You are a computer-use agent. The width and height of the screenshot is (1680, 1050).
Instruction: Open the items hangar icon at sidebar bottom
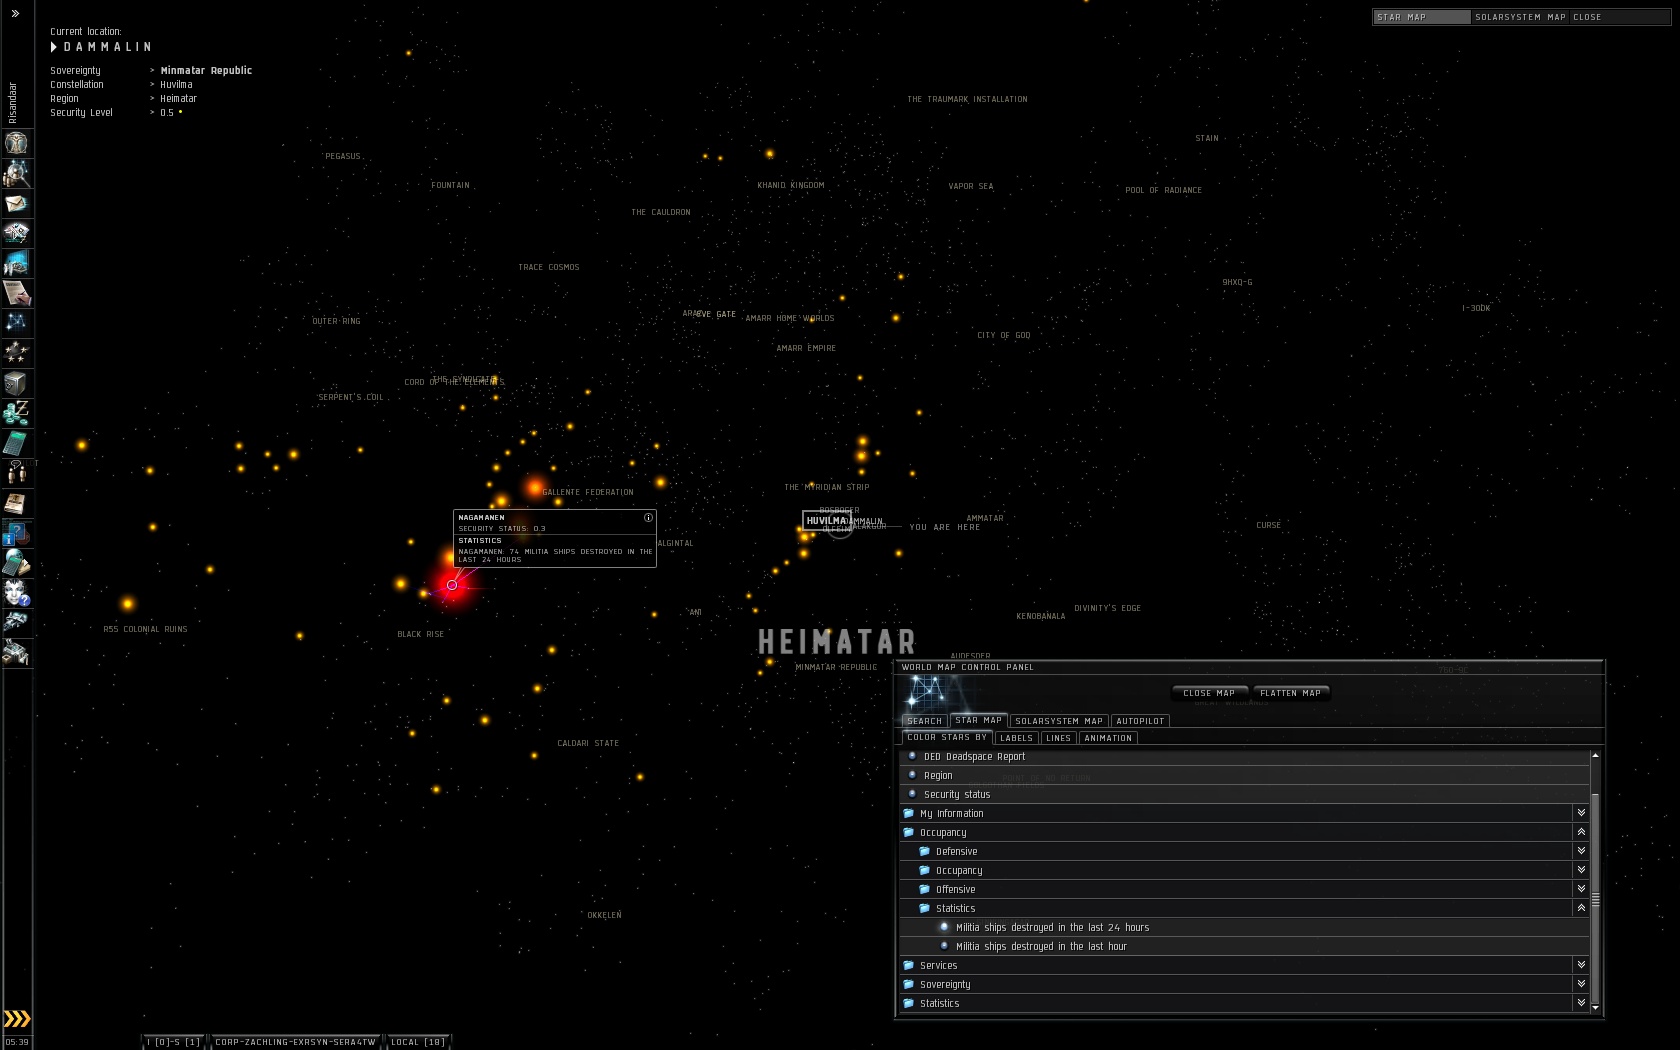coord(16,652)
